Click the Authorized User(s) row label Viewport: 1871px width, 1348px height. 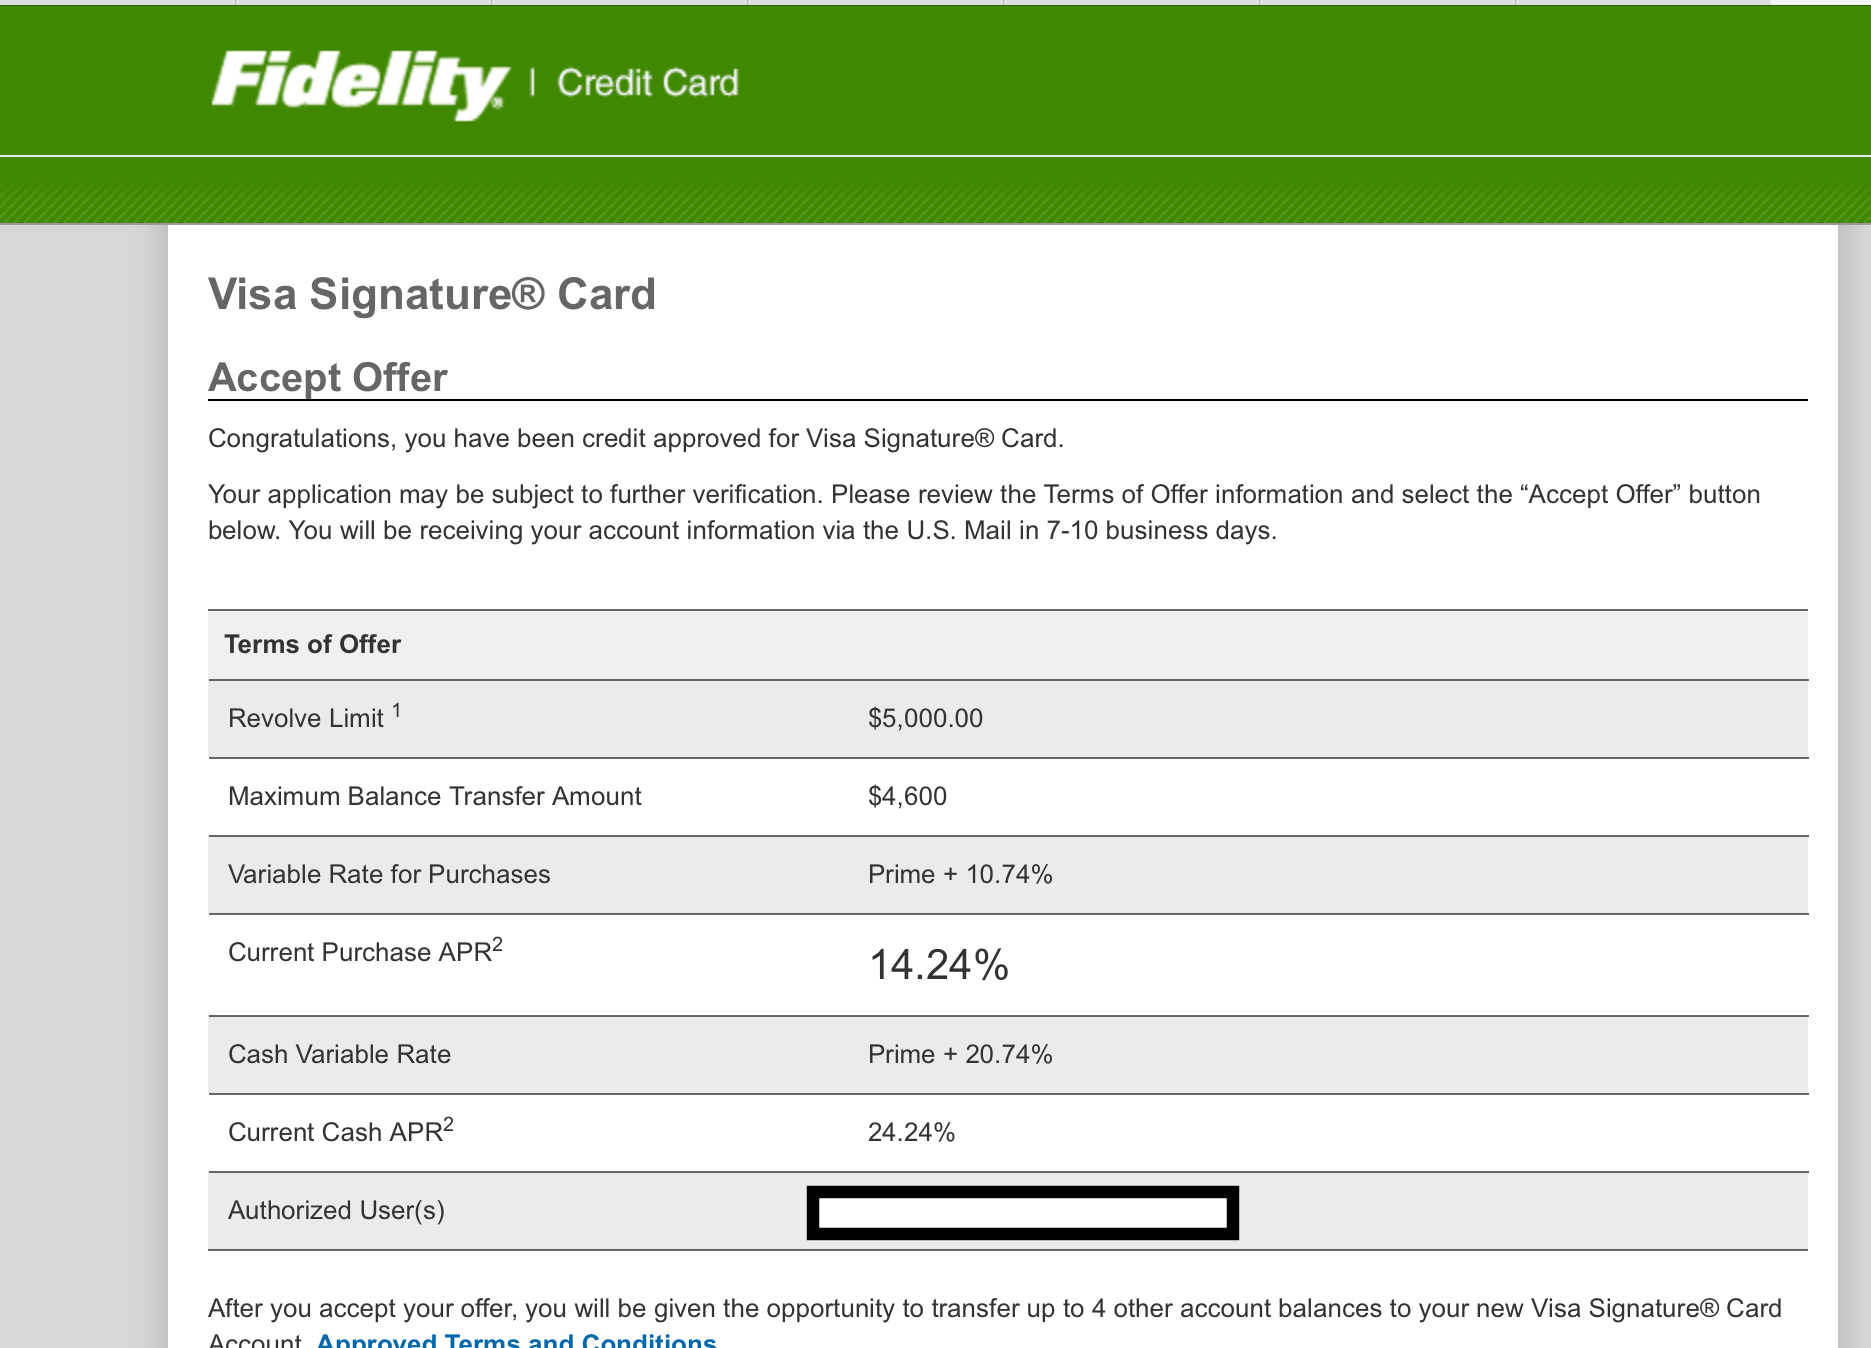(x=336, y=1210)
